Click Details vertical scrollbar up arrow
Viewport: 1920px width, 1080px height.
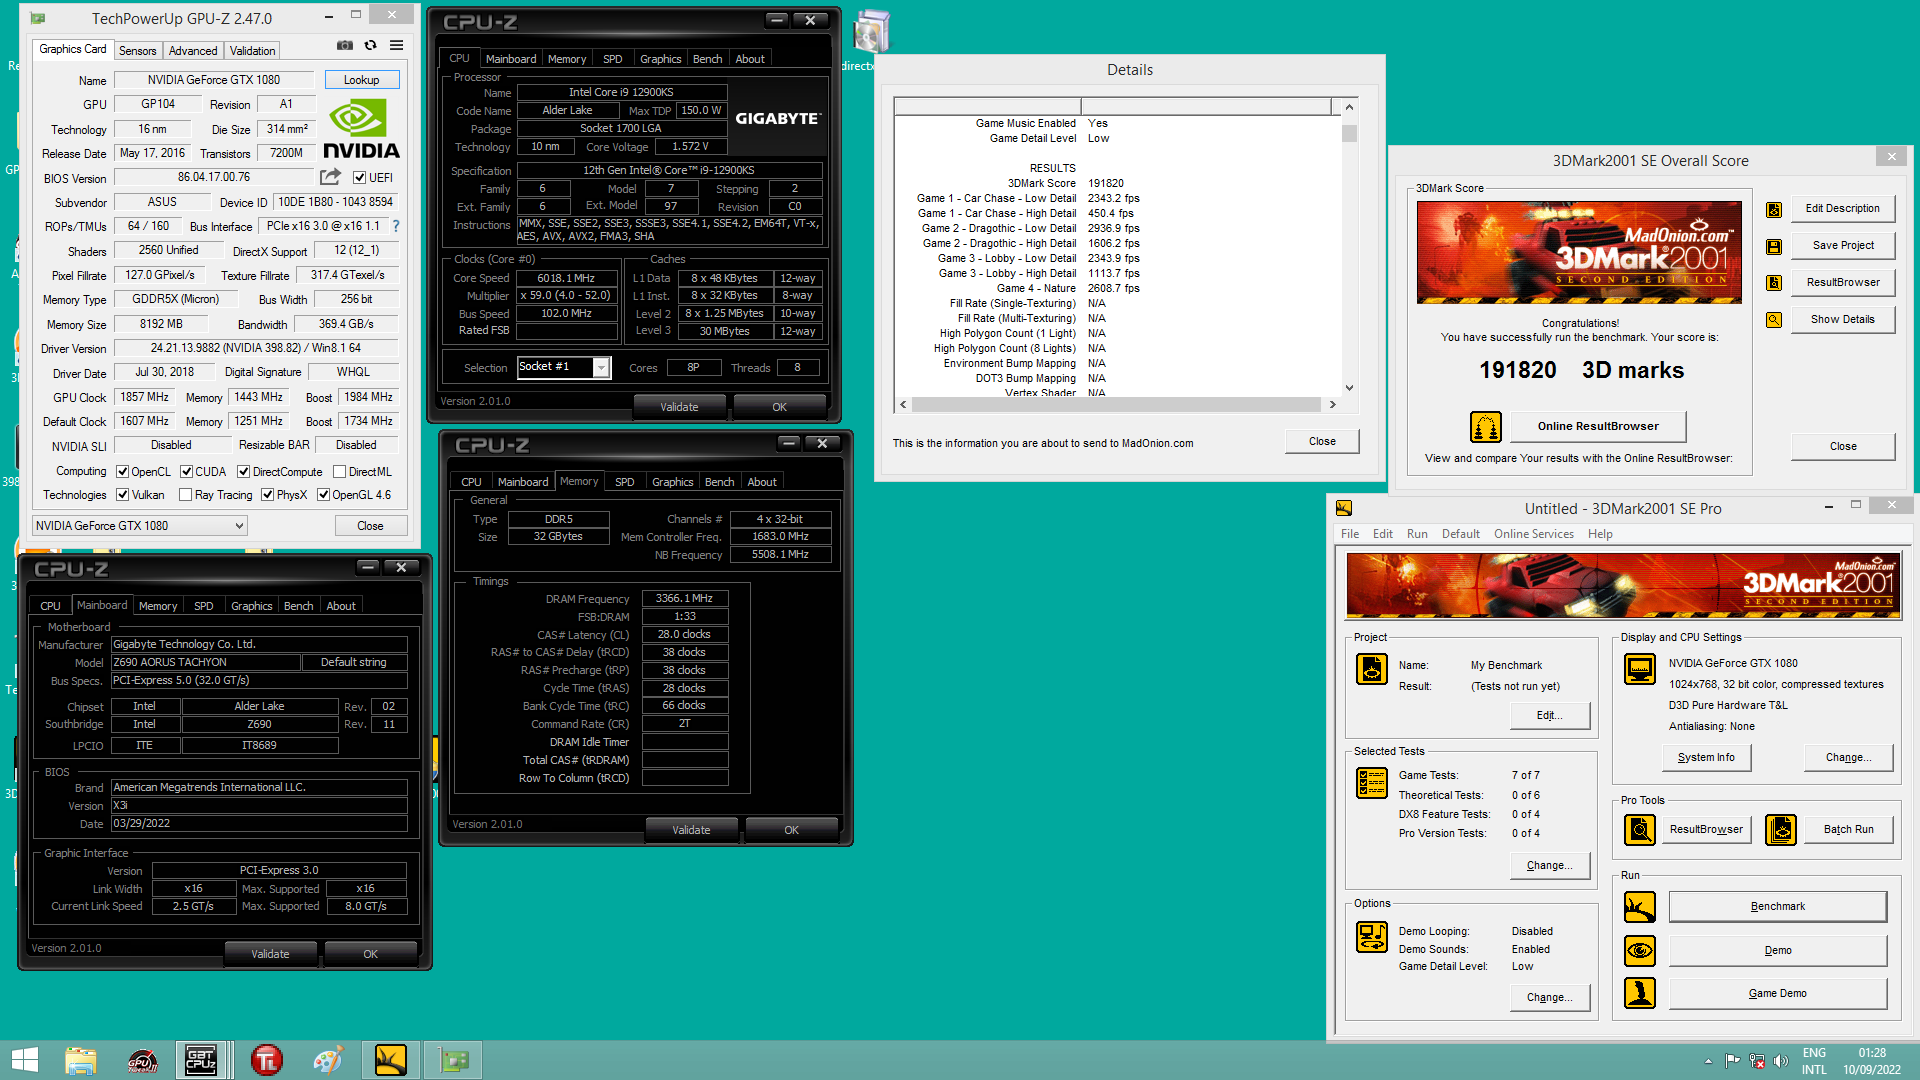pos(1349,106)
